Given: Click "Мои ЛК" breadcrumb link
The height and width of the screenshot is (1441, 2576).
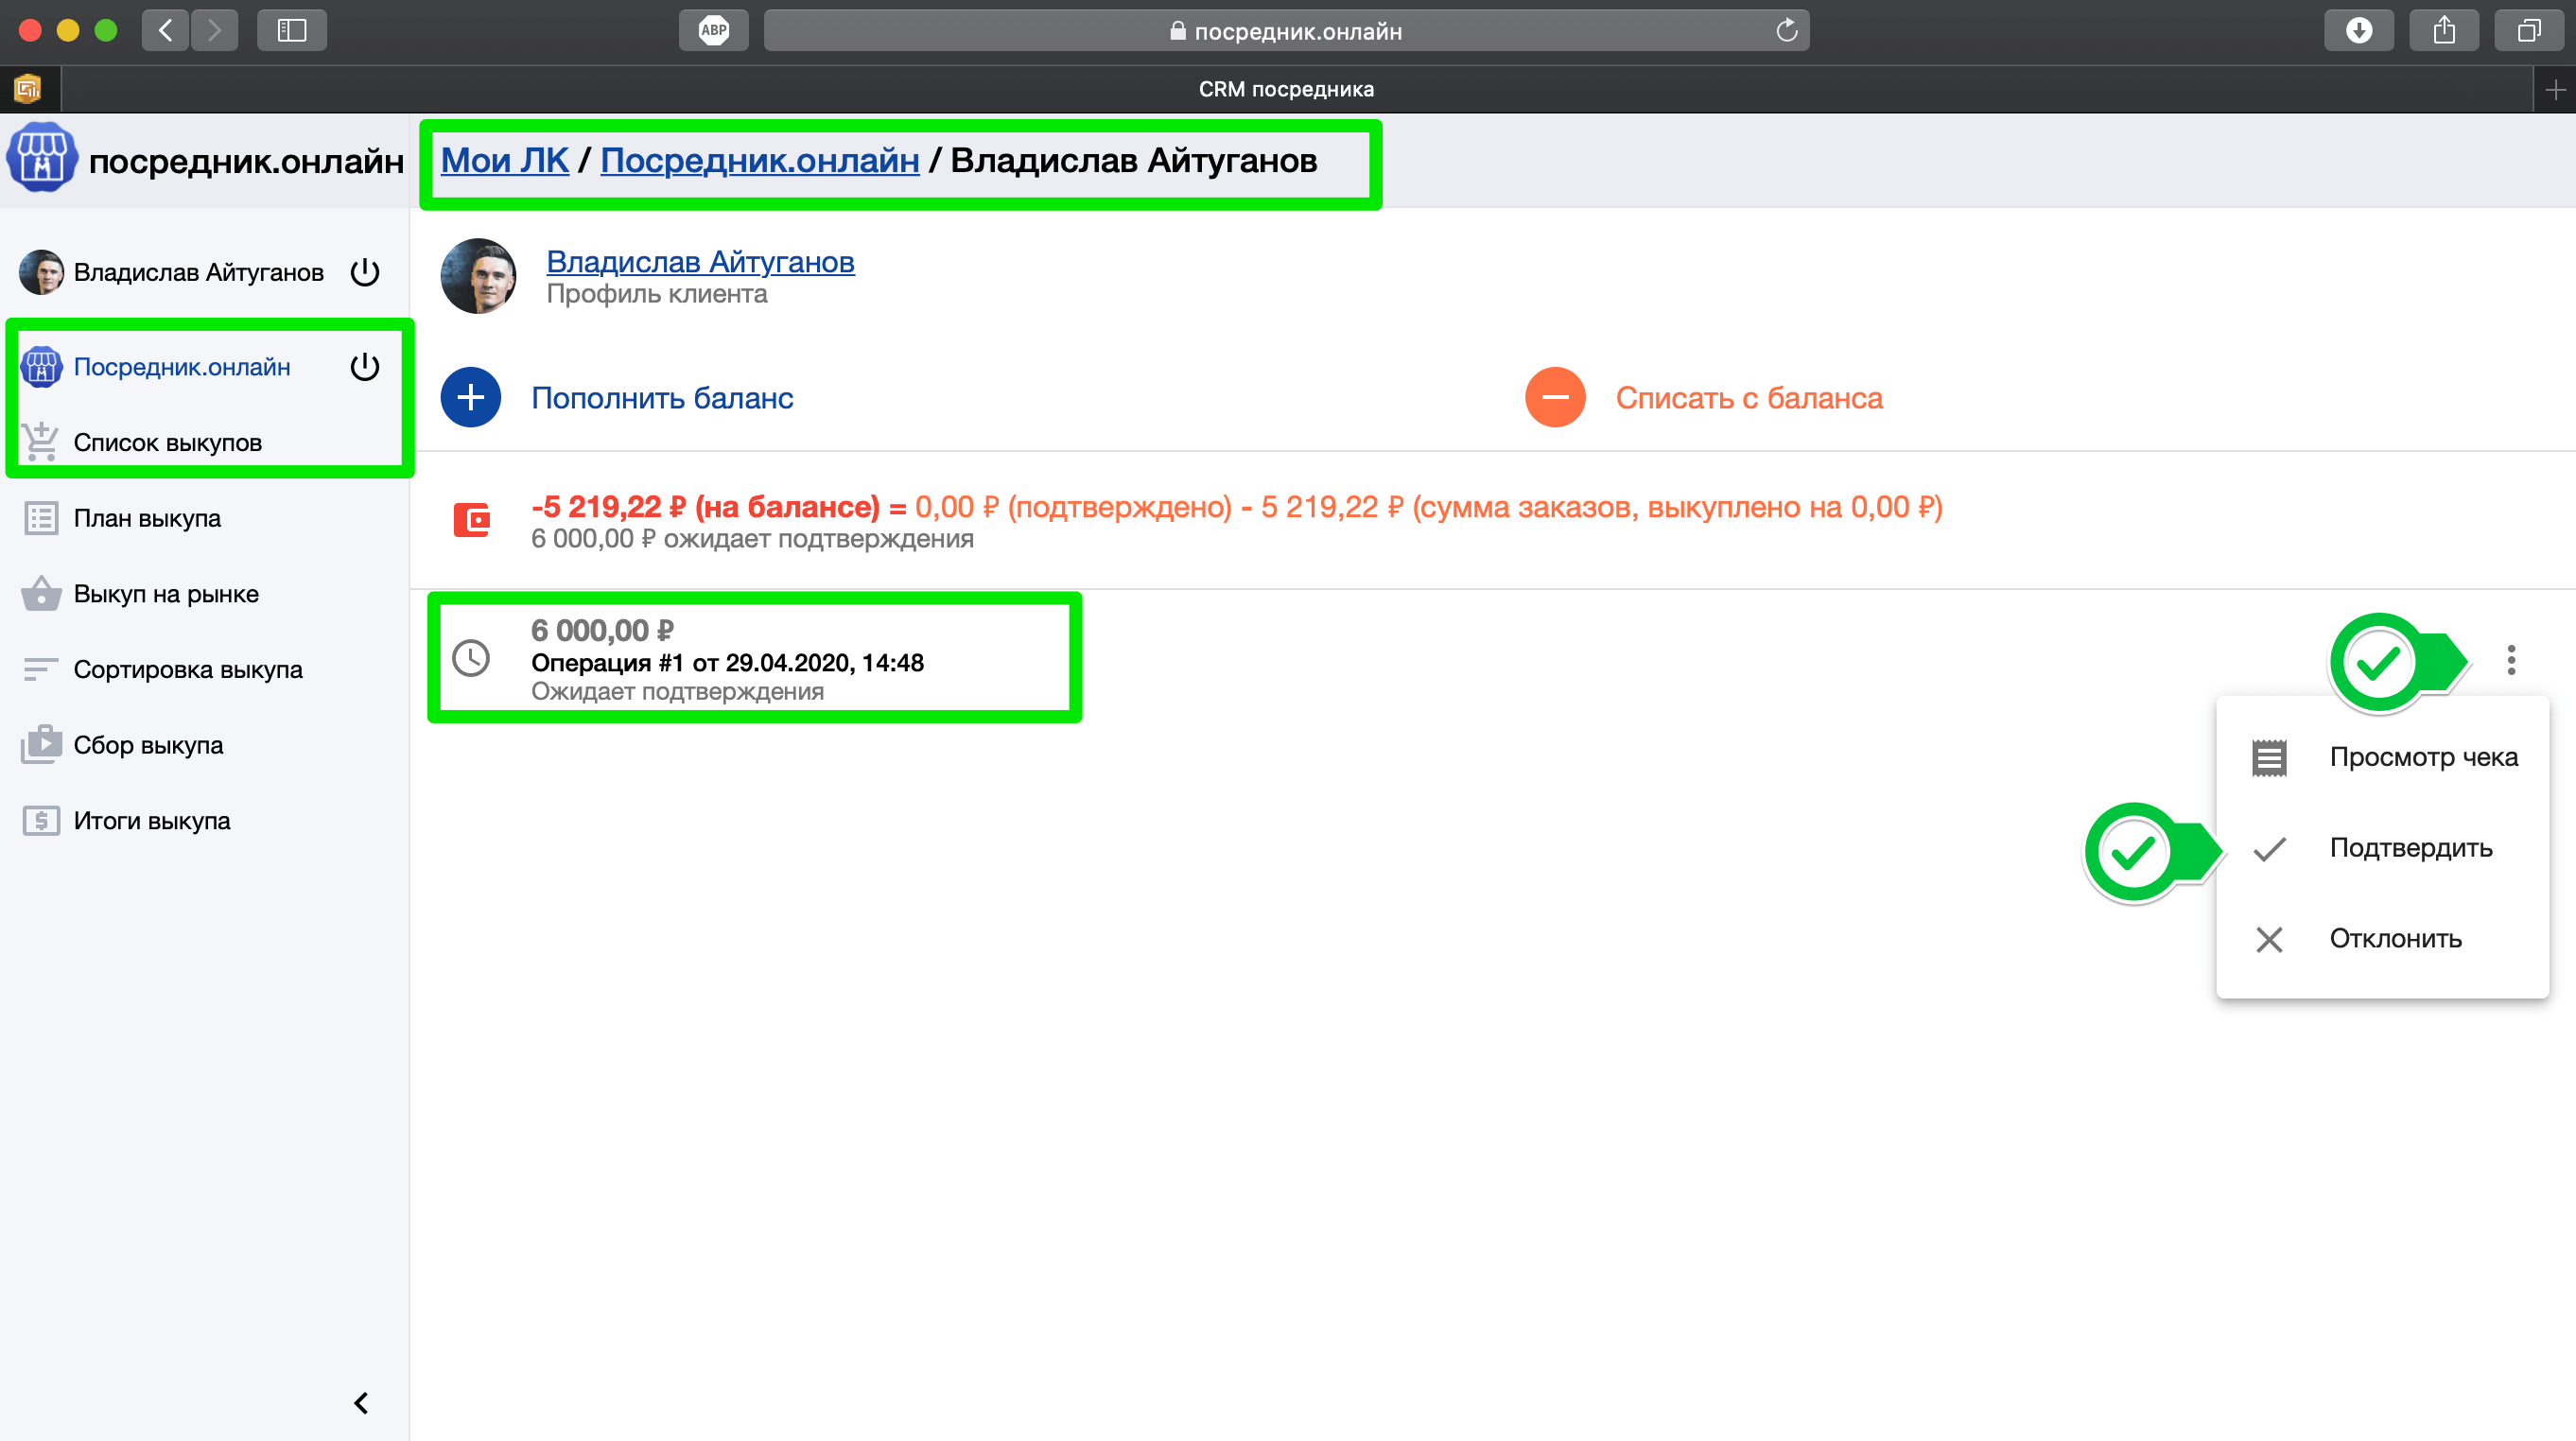Looking at the screenshot, I should click(504, 160).
